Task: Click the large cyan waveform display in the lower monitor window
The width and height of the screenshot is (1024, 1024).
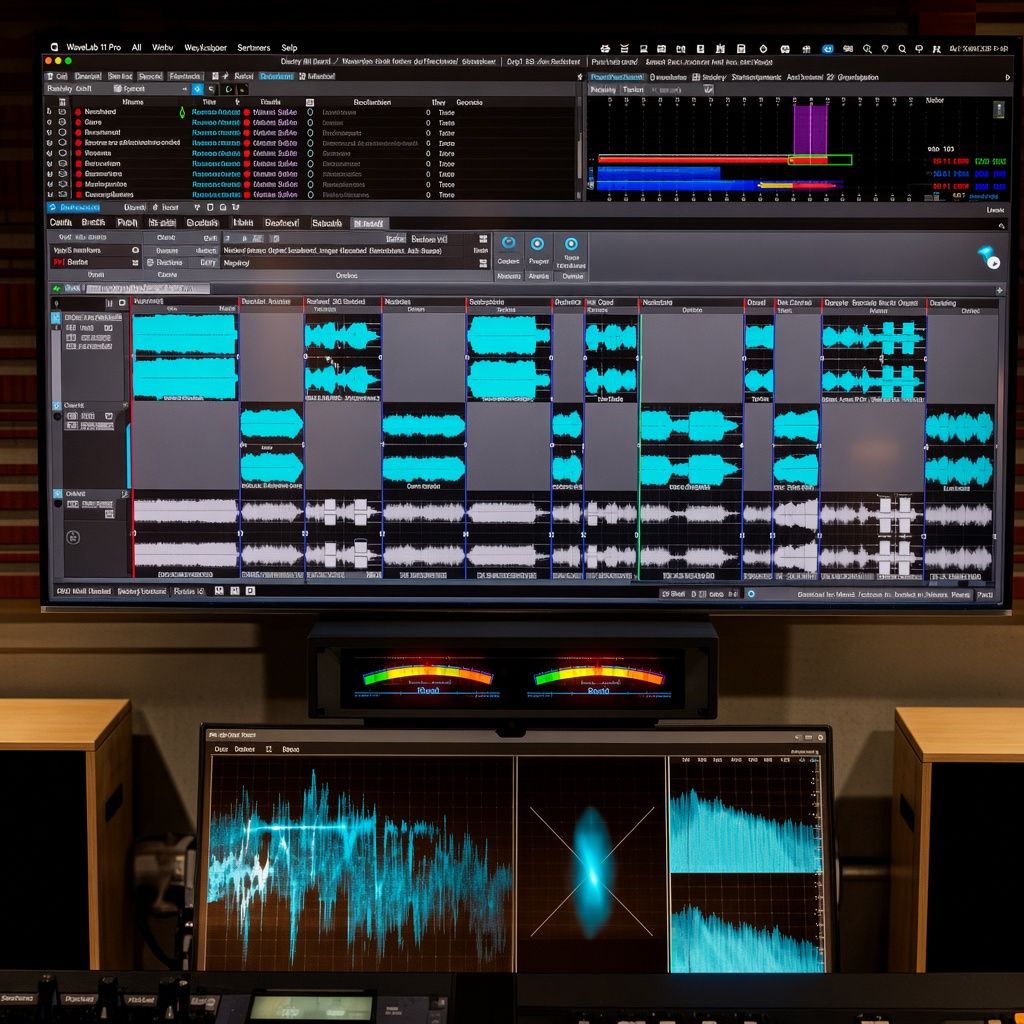Action: coord(360,864)
